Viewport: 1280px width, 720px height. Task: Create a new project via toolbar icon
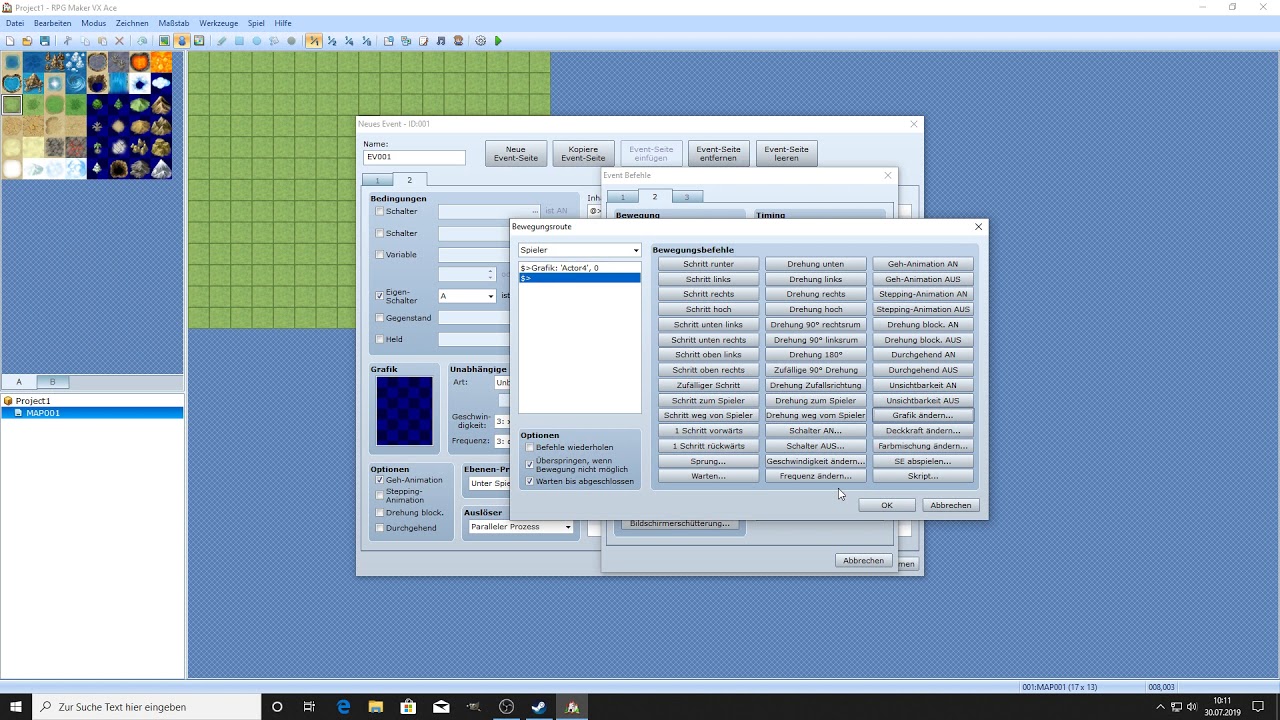[x=9, y=41]
